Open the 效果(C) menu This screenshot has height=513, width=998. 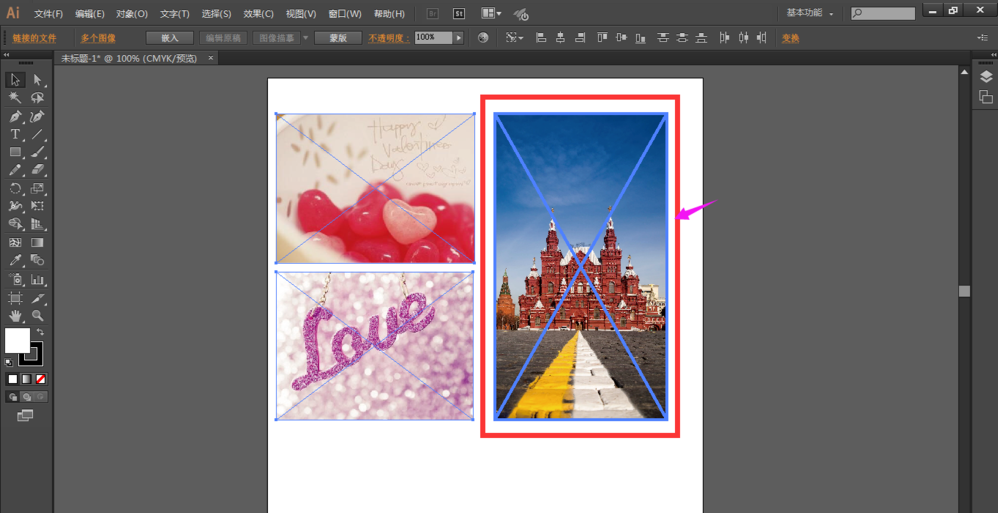click(x=258, y=14)
